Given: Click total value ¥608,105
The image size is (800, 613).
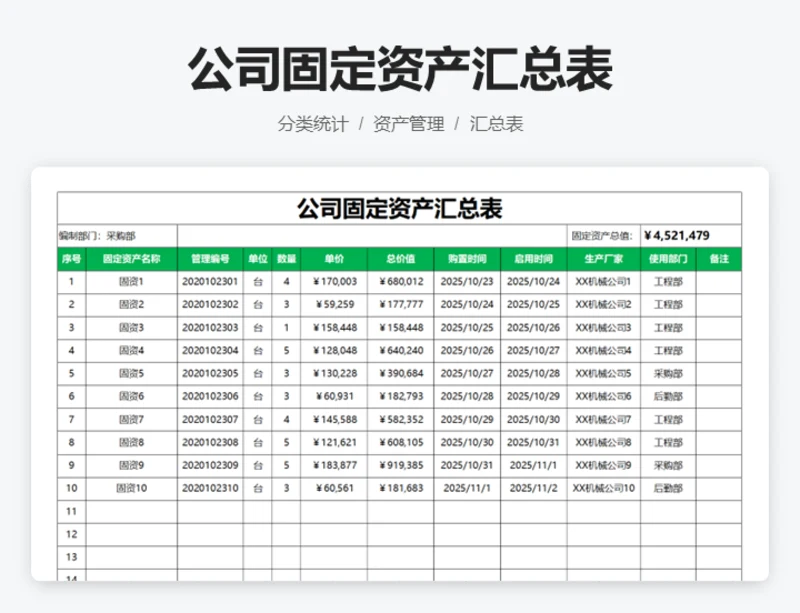Looking at the screenshot, I should click(x=401, y=443).
